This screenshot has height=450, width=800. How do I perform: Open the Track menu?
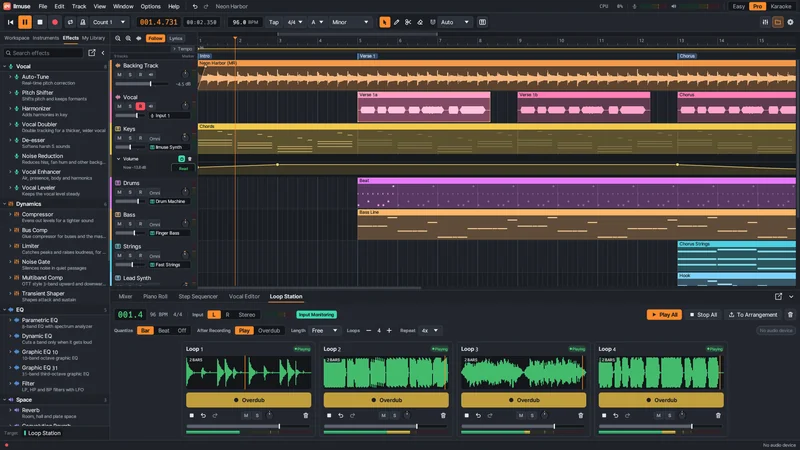click(79, 7)
